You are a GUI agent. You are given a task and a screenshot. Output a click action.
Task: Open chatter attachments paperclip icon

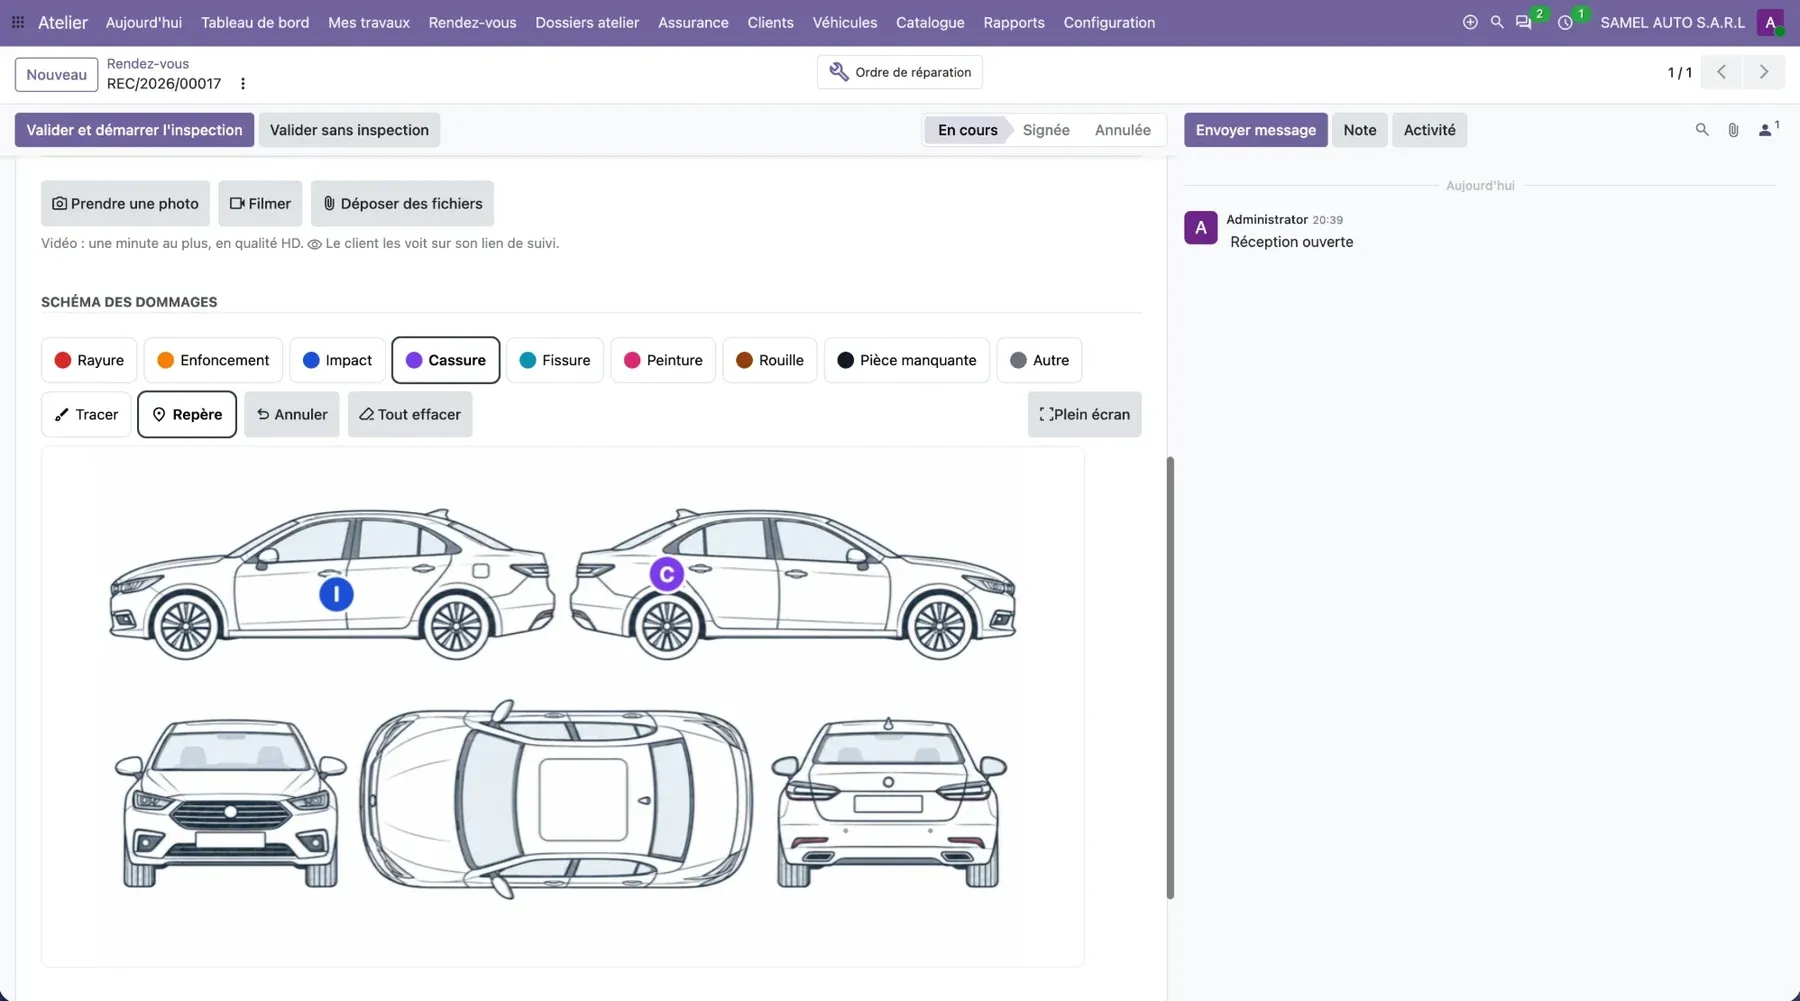(x=1733, y=130)
